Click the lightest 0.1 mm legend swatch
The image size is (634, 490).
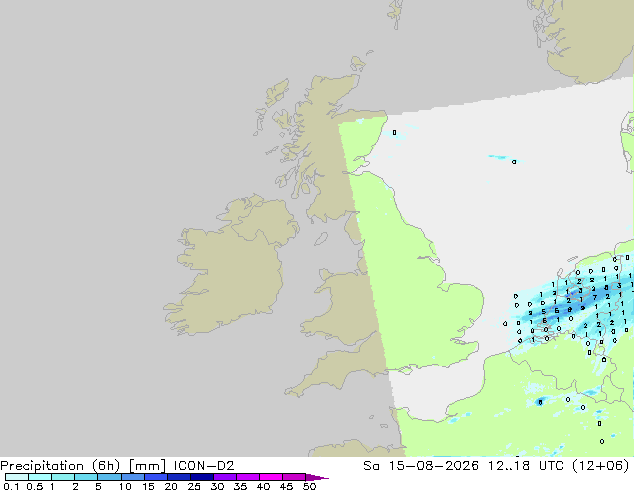pos(17,477)
